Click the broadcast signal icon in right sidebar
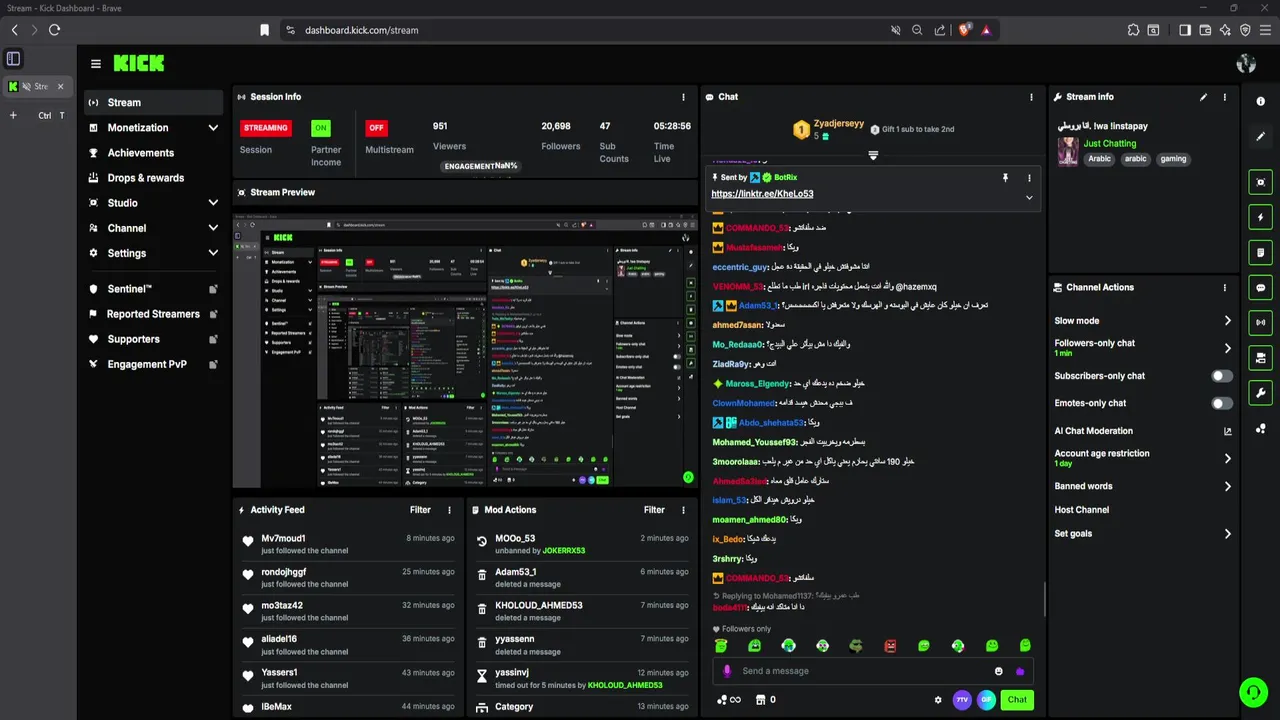Image resolution: width=1280 pixels, height=720 pixels. click(x=1260, y=322)
